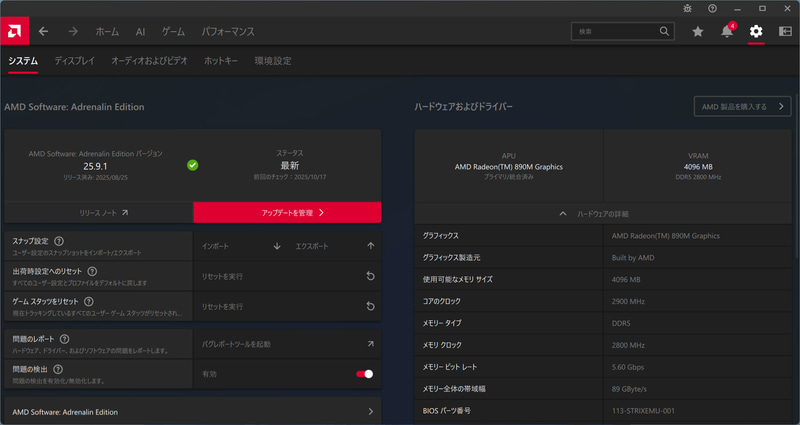Image resolution: width=800 pixels, height=425 pixels.
Task: Show help for 出荷時設定へのリセット
Action: [92, 271]
